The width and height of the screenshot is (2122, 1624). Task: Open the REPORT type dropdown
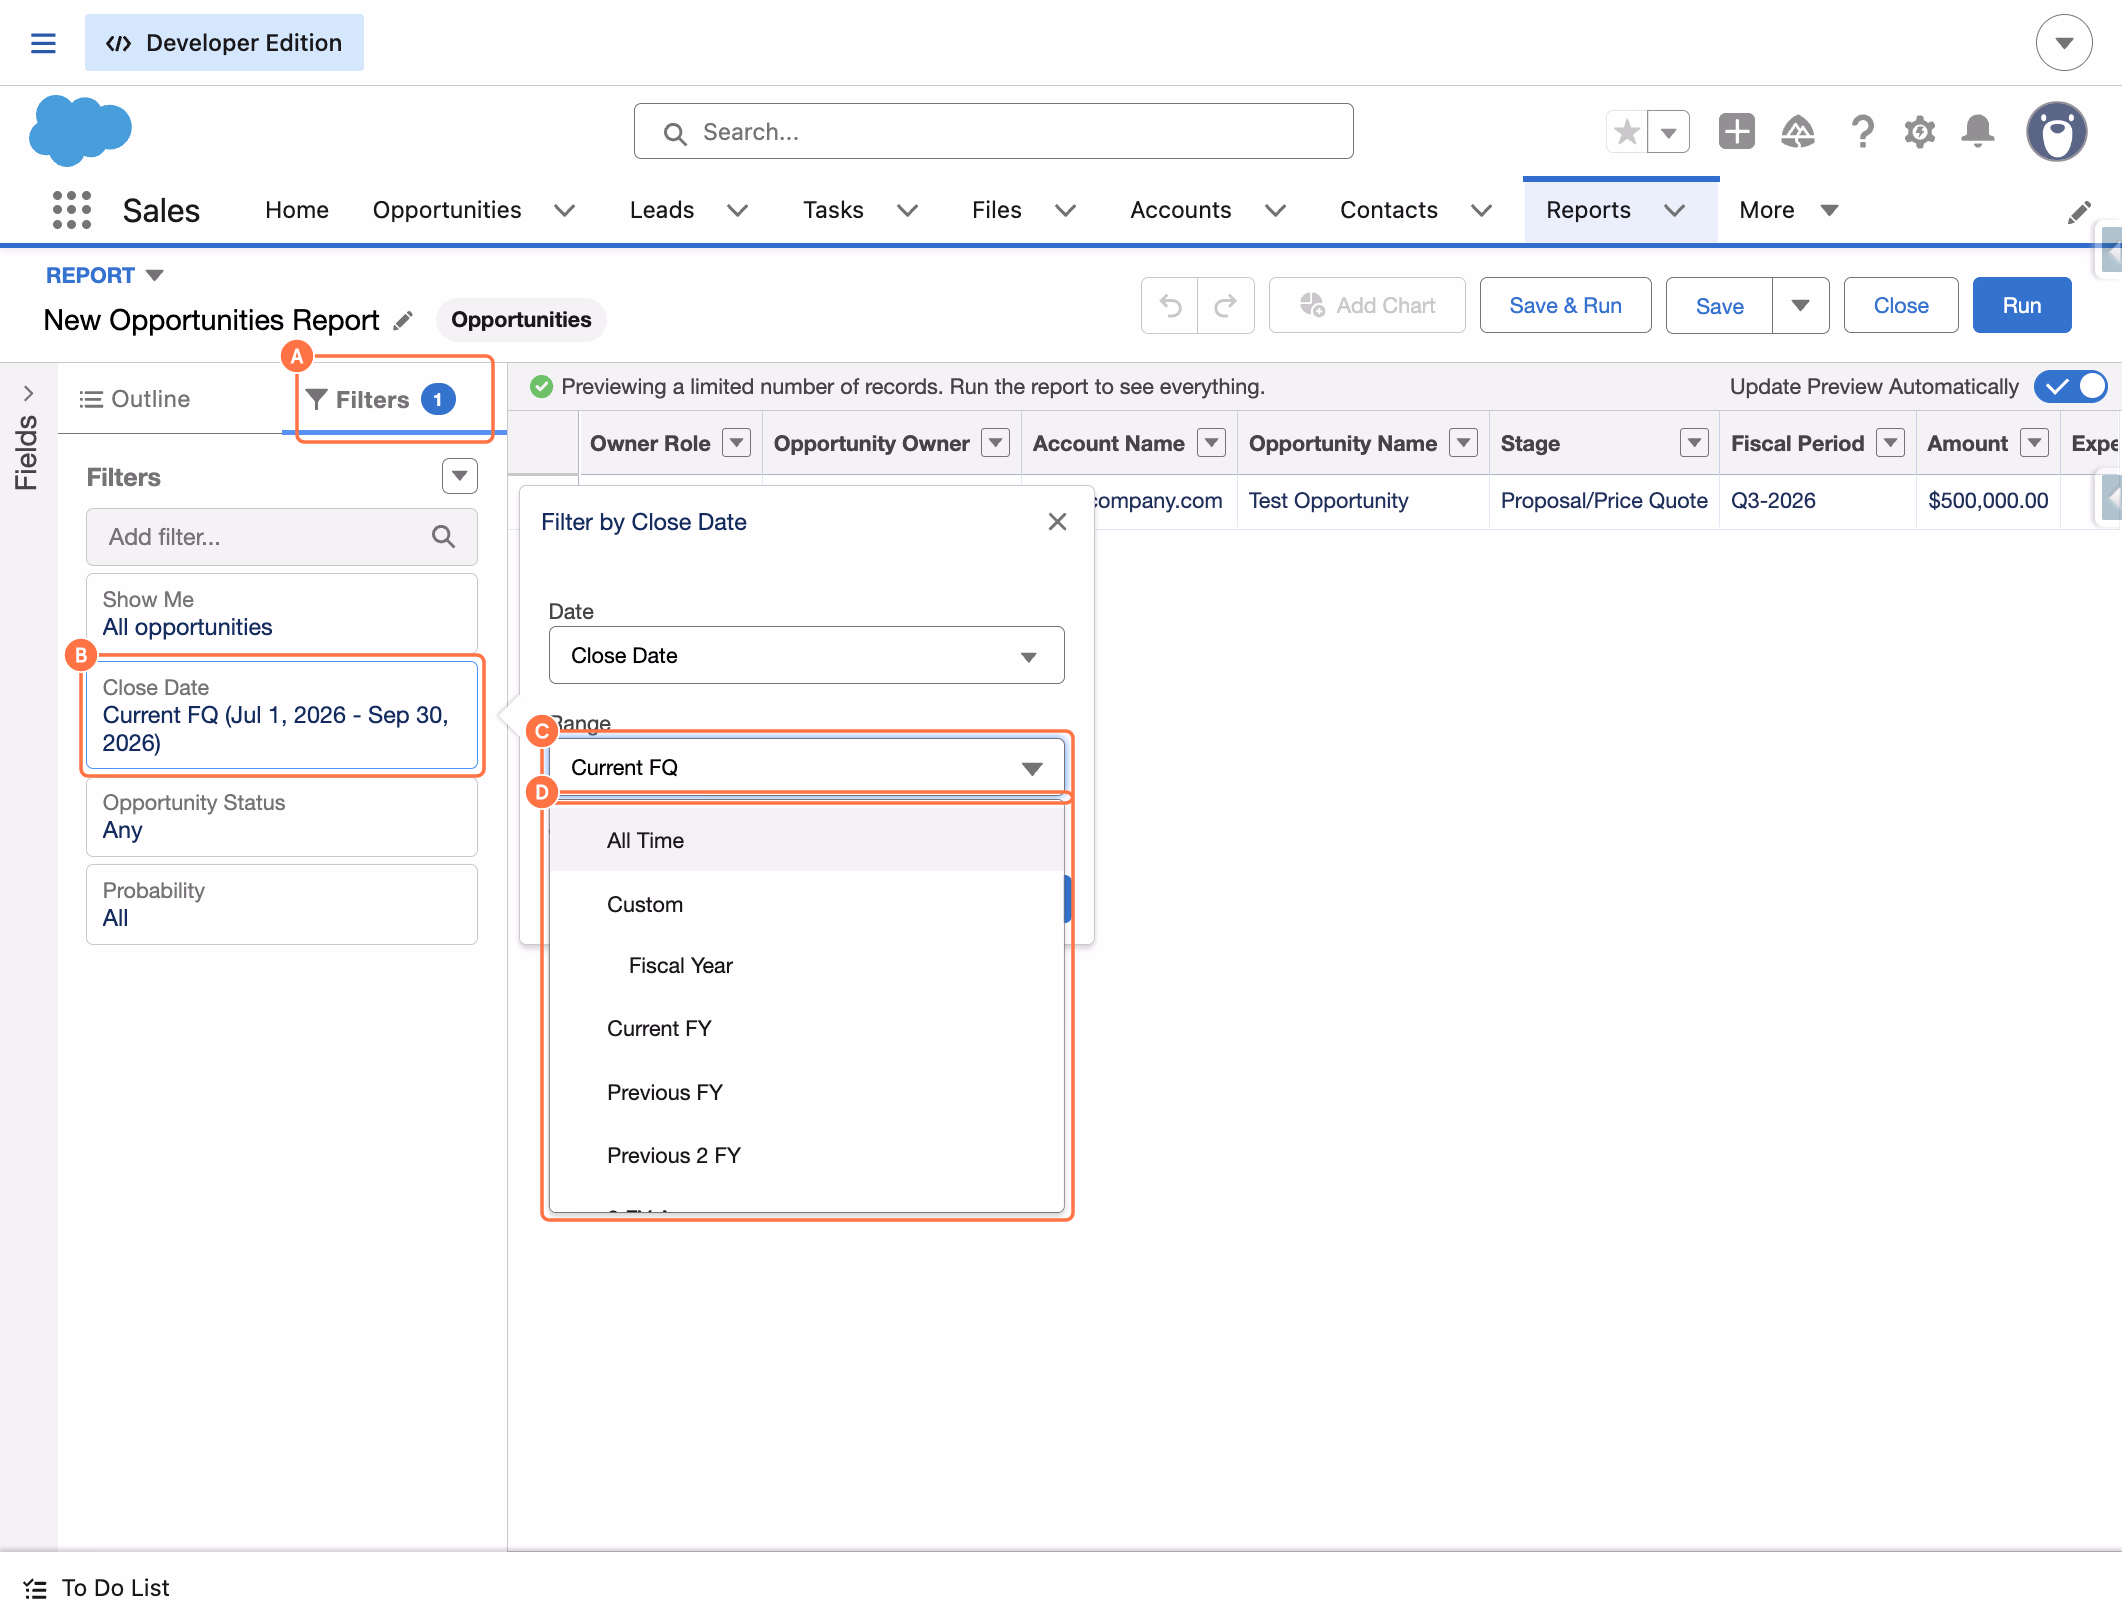[x=105, y=275]
